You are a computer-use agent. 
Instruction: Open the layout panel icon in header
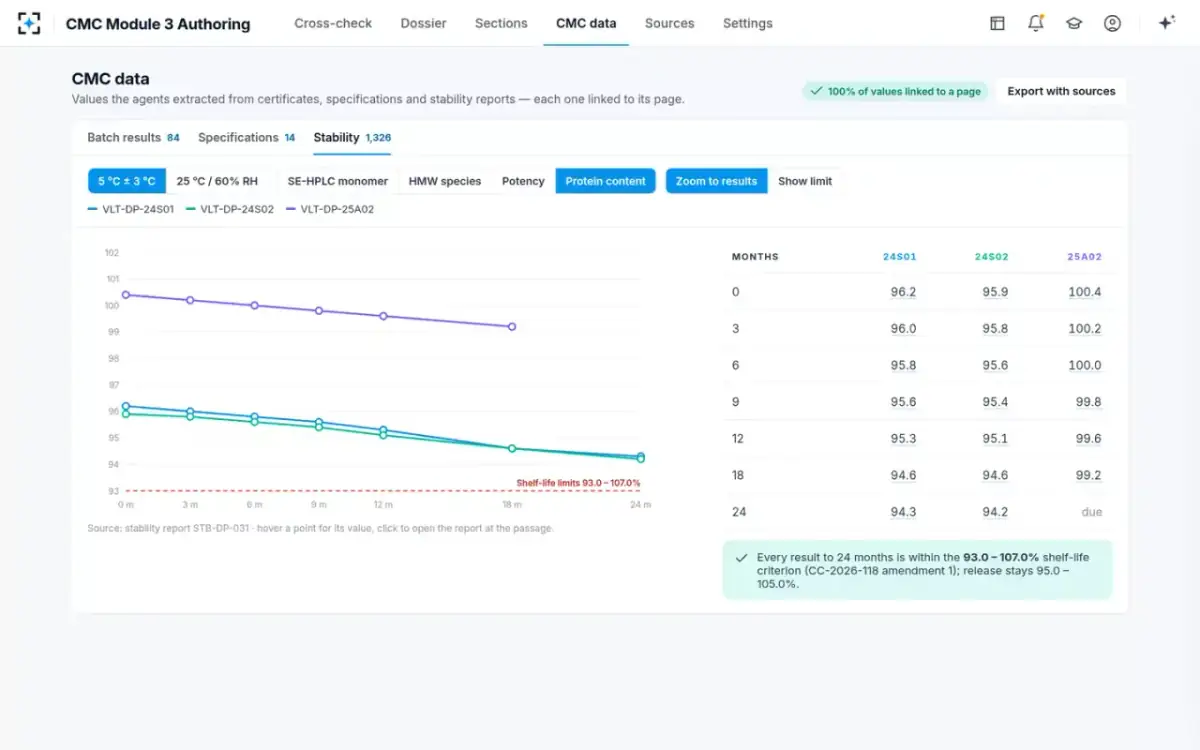point(997,23)
